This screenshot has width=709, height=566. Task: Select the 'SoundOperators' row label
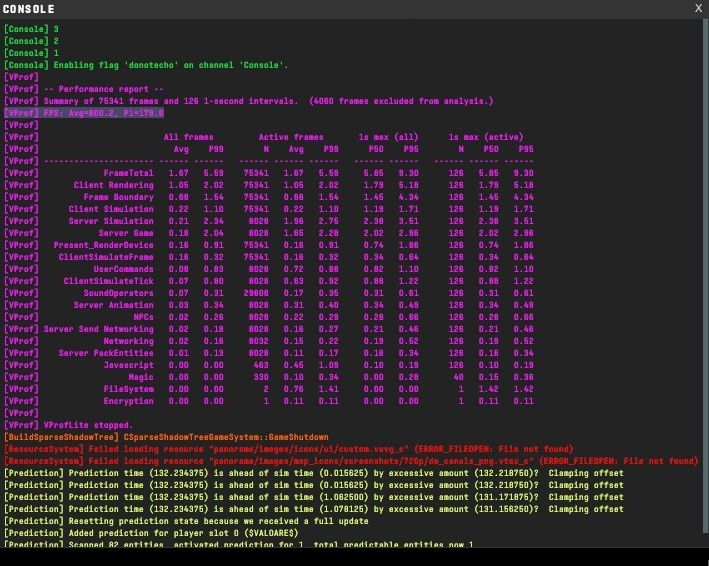click(x=118, y=293)
